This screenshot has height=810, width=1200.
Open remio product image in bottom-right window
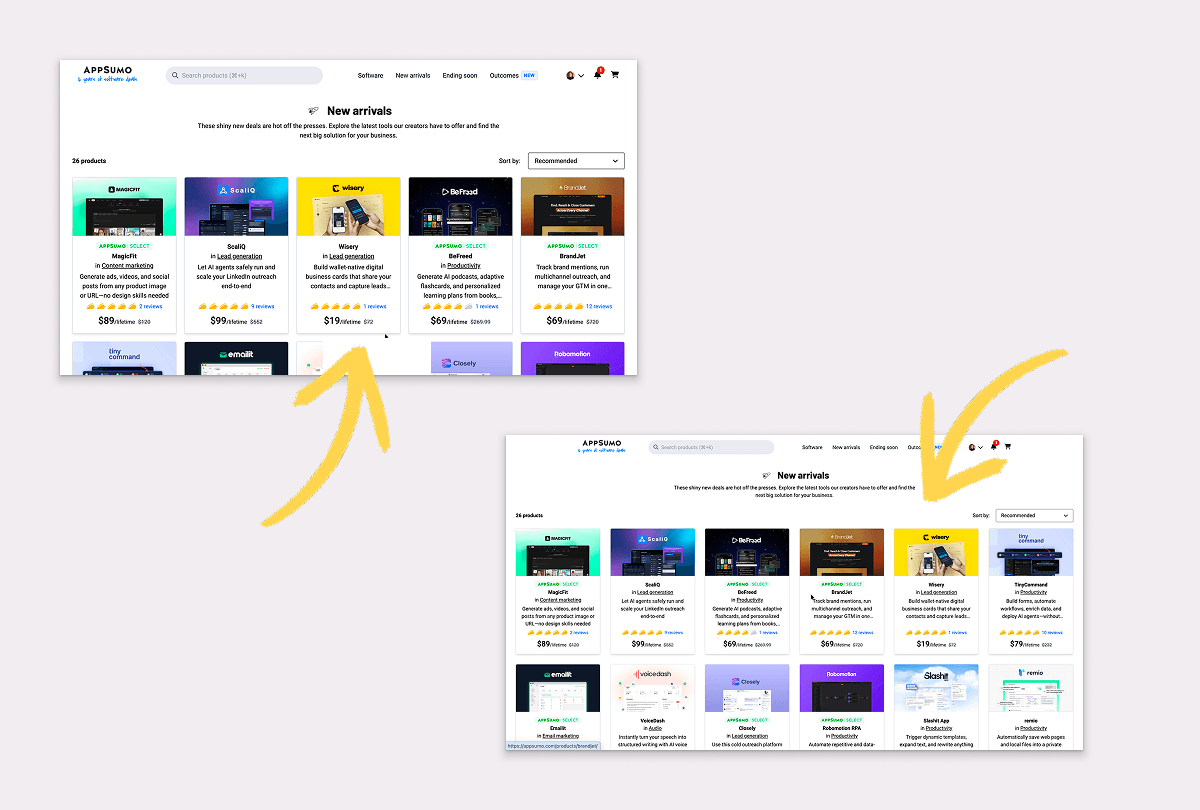click(x=1031, y=688)
